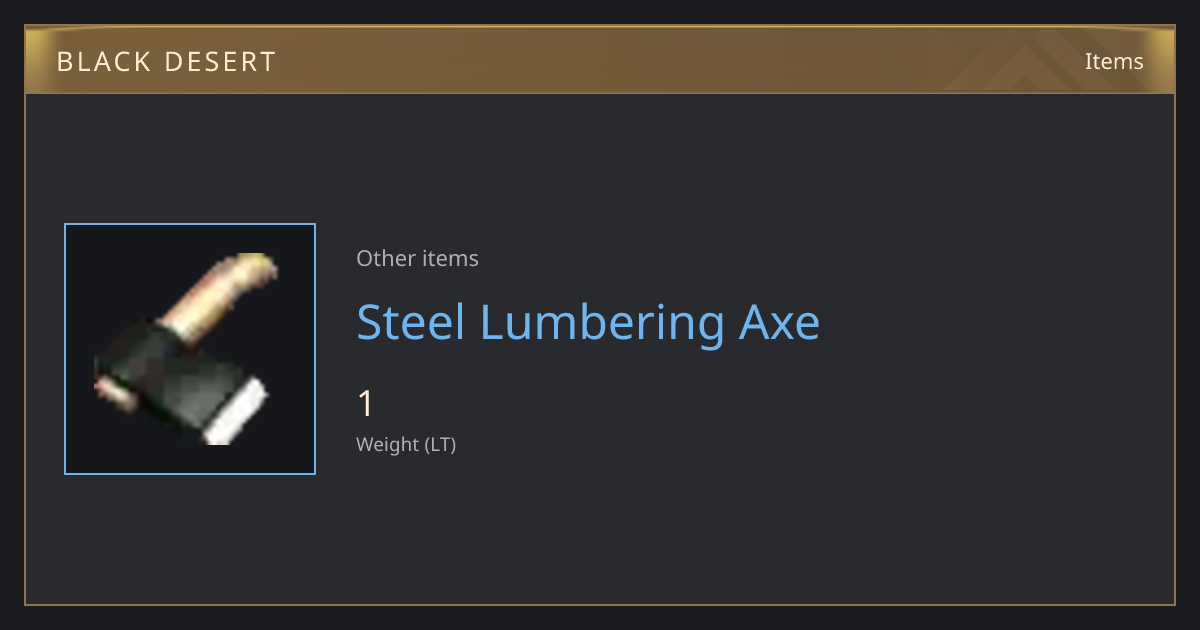Select the wooden handle of the axe image
The width and height of the screenshot is (1200, 630).
215,293
